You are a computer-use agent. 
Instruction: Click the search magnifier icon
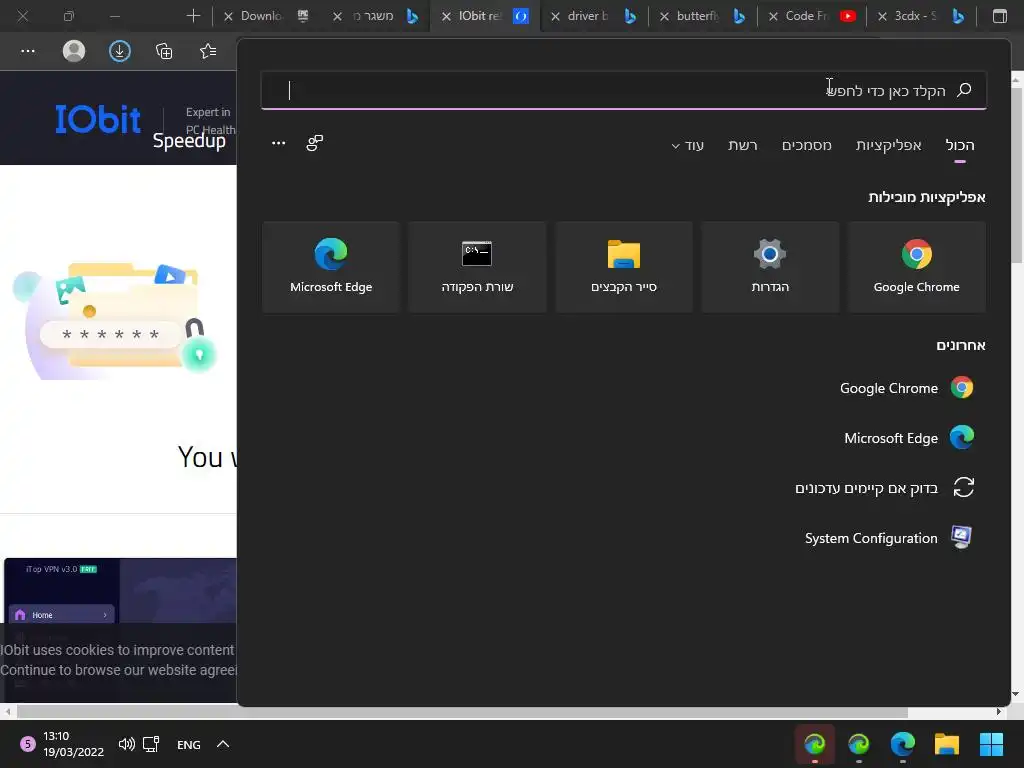964,90
